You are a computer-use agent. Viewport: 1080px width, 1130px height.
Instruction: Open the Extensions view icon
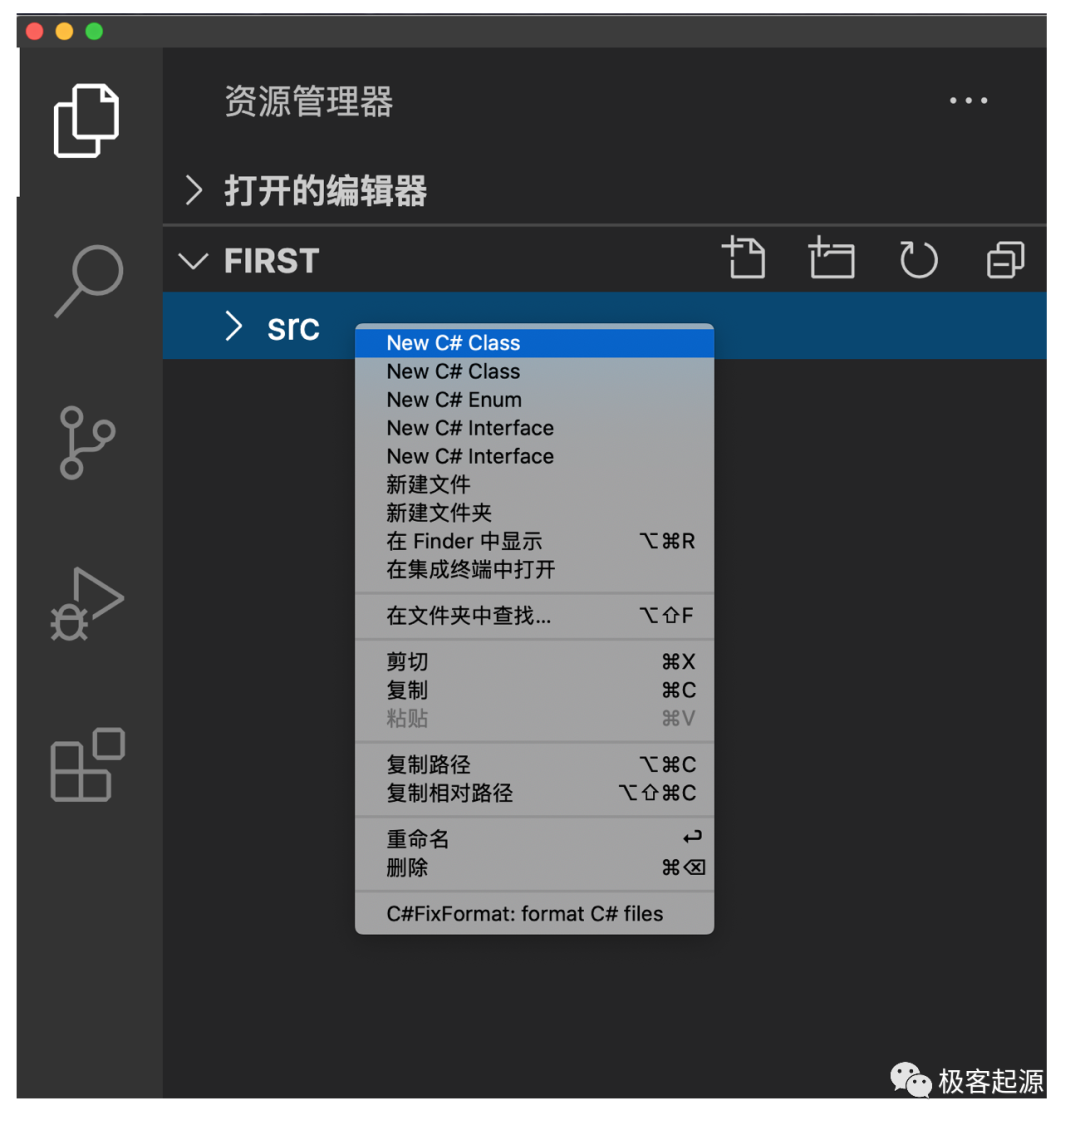pos(88,765)
